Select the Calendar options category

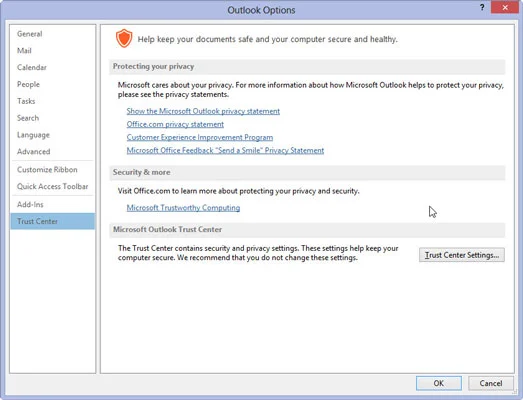(x=32, y=67)
